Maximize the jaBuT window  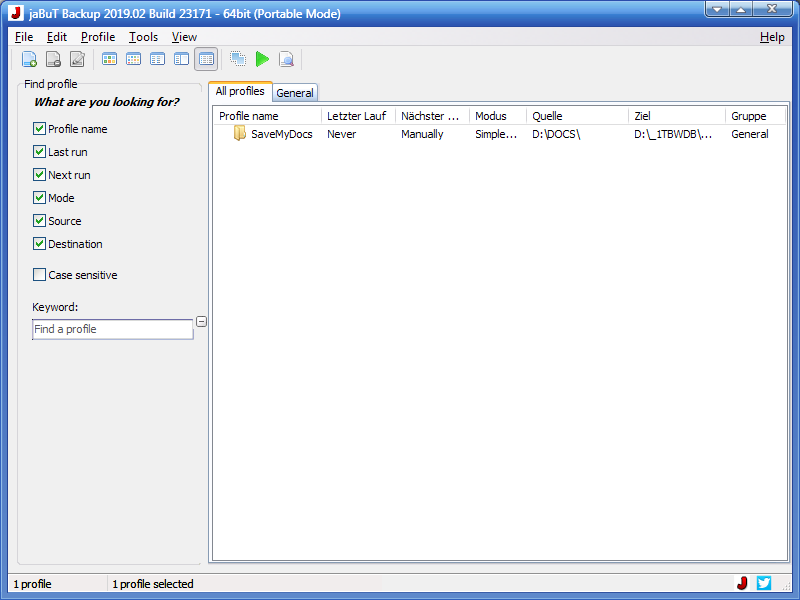pyautogui.click(x=741, y=9)
